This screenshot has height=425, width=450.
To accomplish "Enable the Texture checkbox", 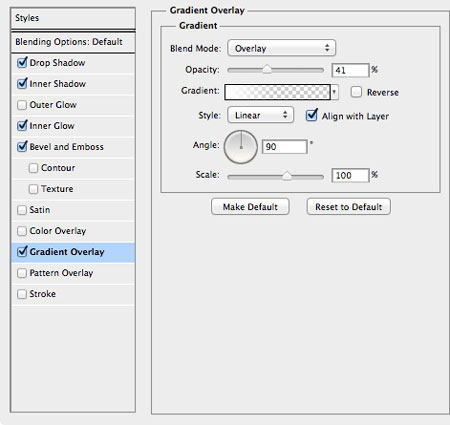I will click(33, 189).
